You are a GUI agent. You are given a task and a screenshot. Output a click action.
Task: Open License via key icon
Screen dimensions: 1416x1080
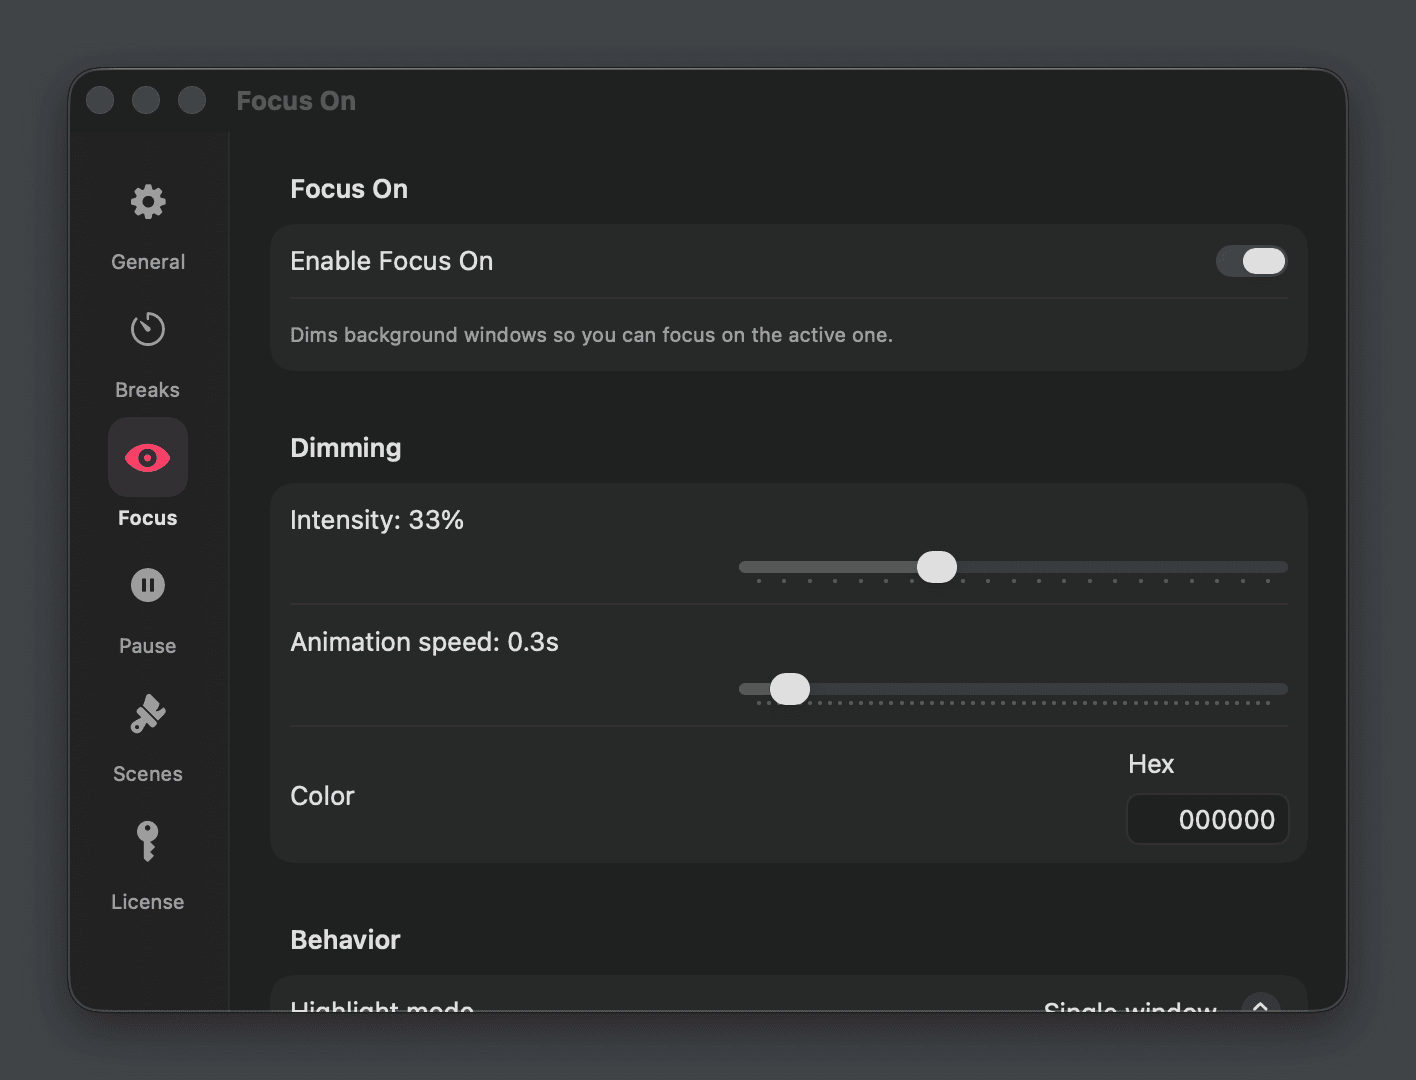[x=148, y=841]
